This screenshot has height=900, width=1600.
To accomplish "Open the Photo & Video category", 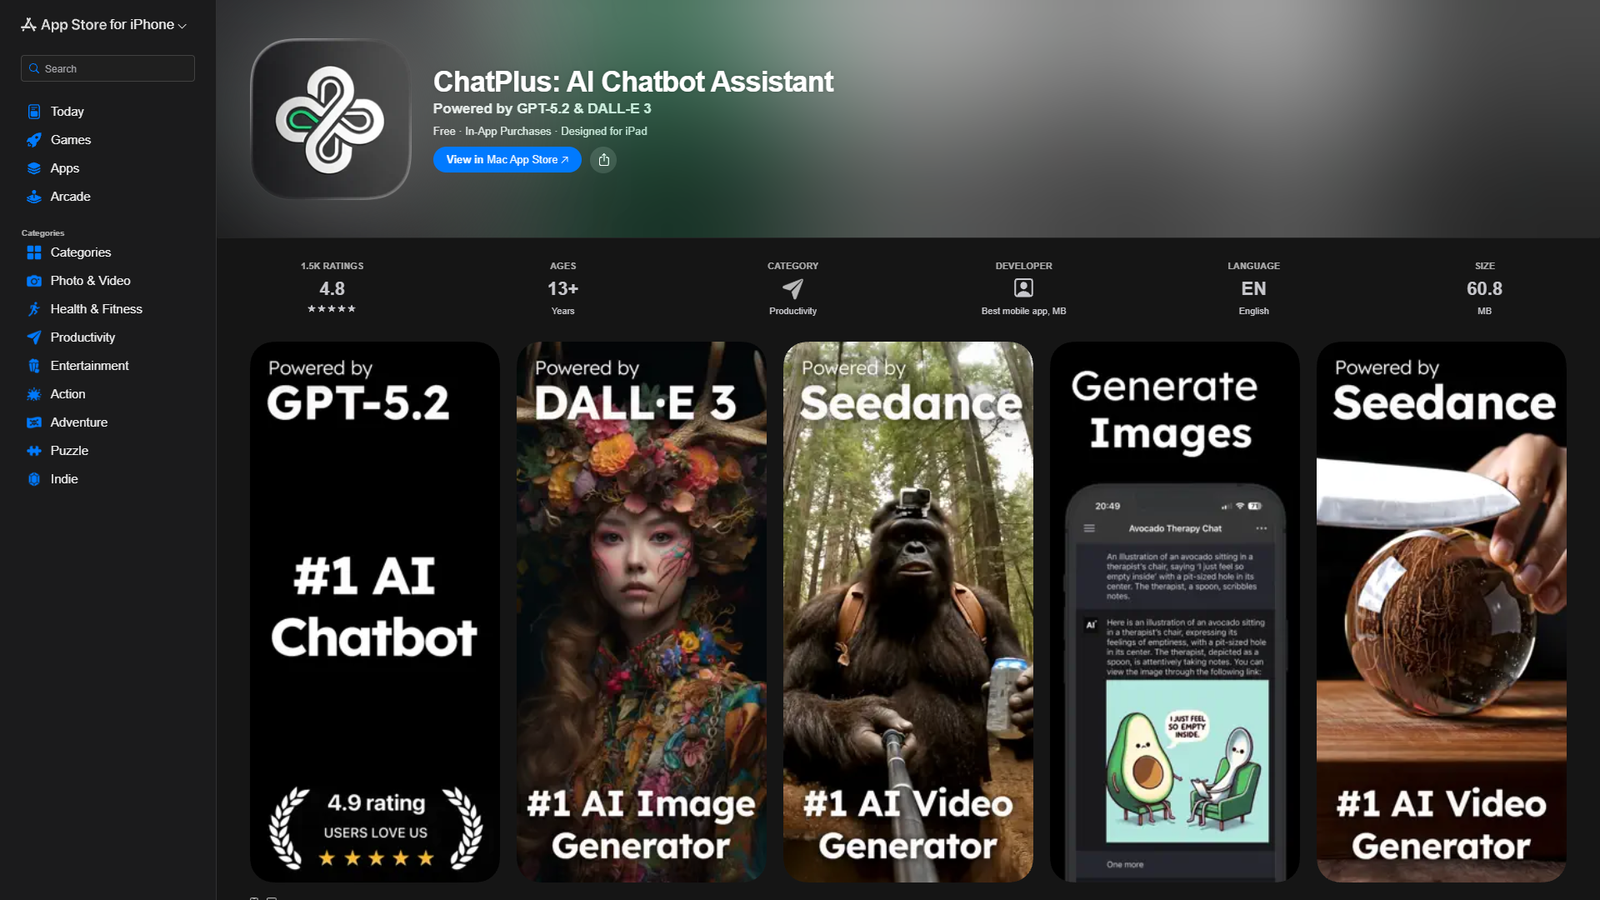I will [90, 281].
